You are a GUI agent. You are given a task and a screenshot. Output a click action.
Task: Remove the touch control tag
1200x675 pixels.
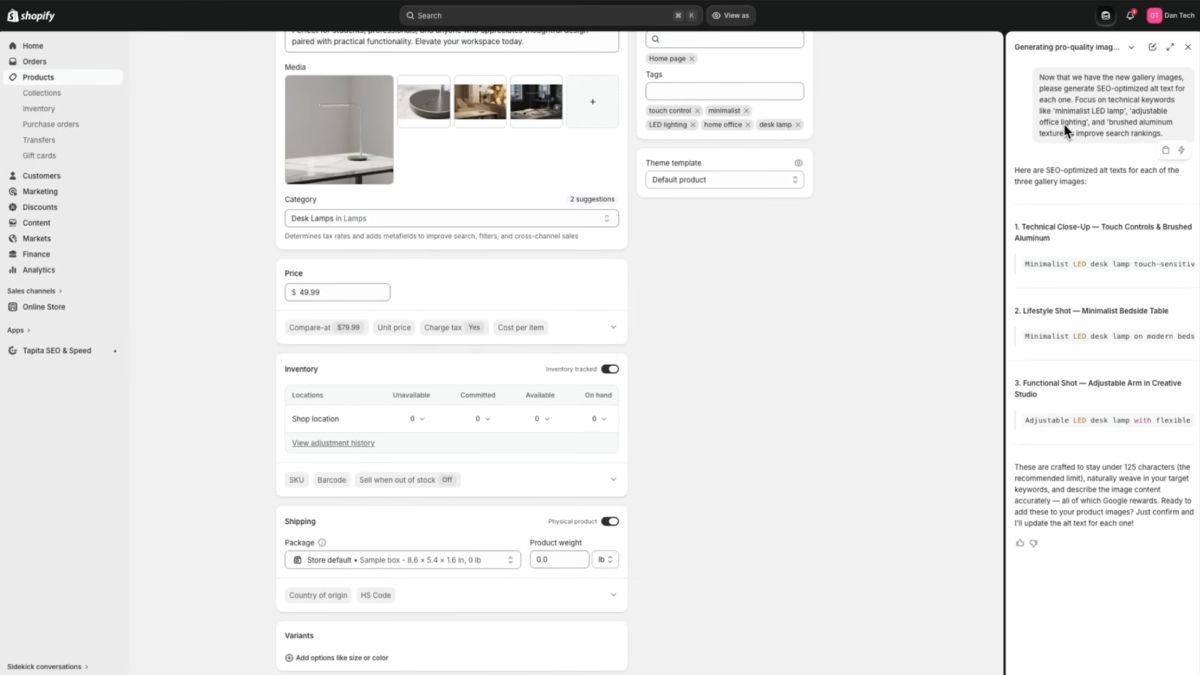pyautogui.click(x=697, y=111)
